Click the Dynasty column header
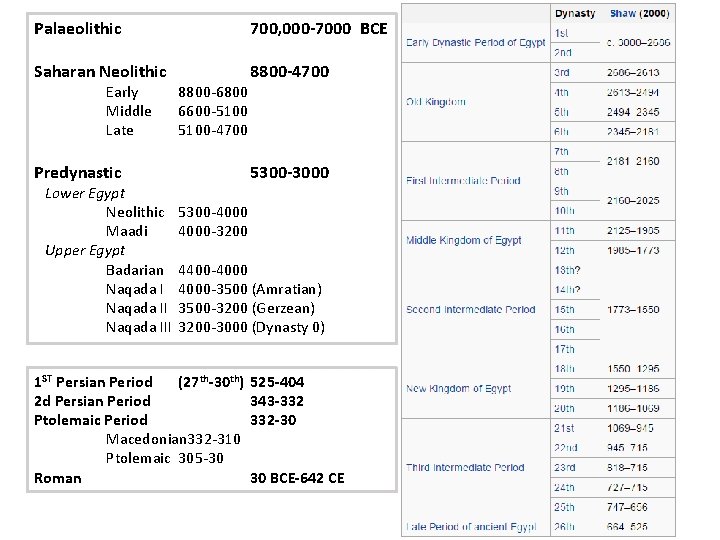This screenshot has height=540, width=720. 575,14
